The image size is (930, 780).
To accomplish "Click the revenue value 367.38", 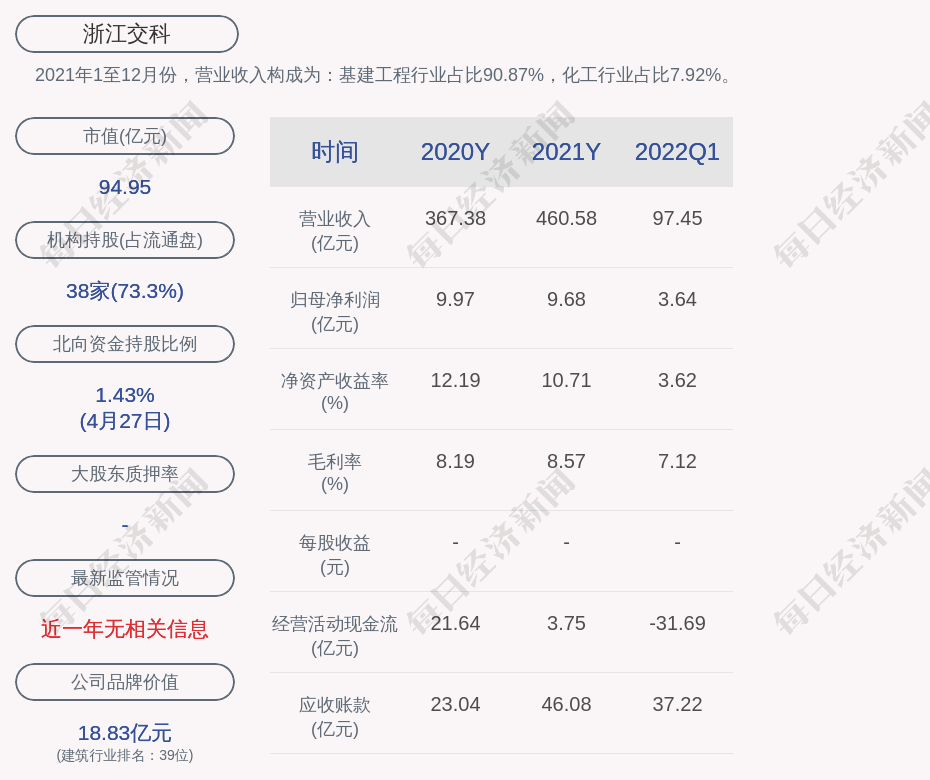I will pyautogui.click(x=455, y=218).
